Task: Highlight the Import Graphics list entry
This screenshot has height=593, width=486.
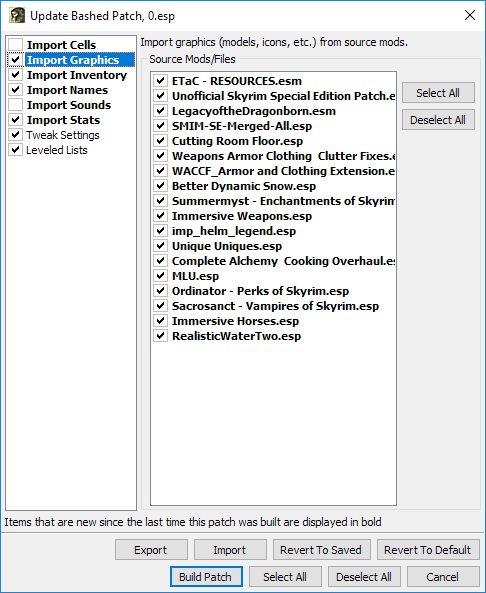Action: coord(80,60)
